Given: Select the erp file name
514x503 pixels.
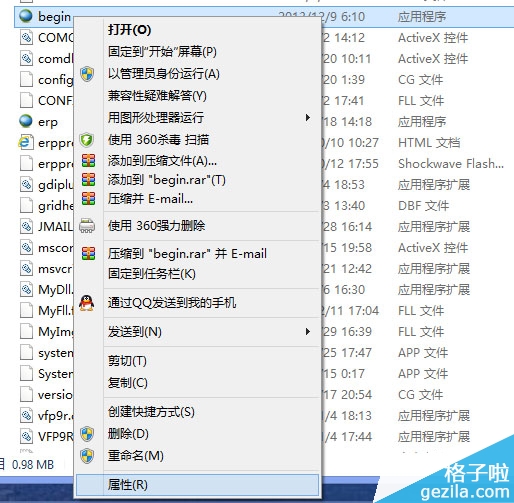Looking at the screenshot, I should (48, 122).
